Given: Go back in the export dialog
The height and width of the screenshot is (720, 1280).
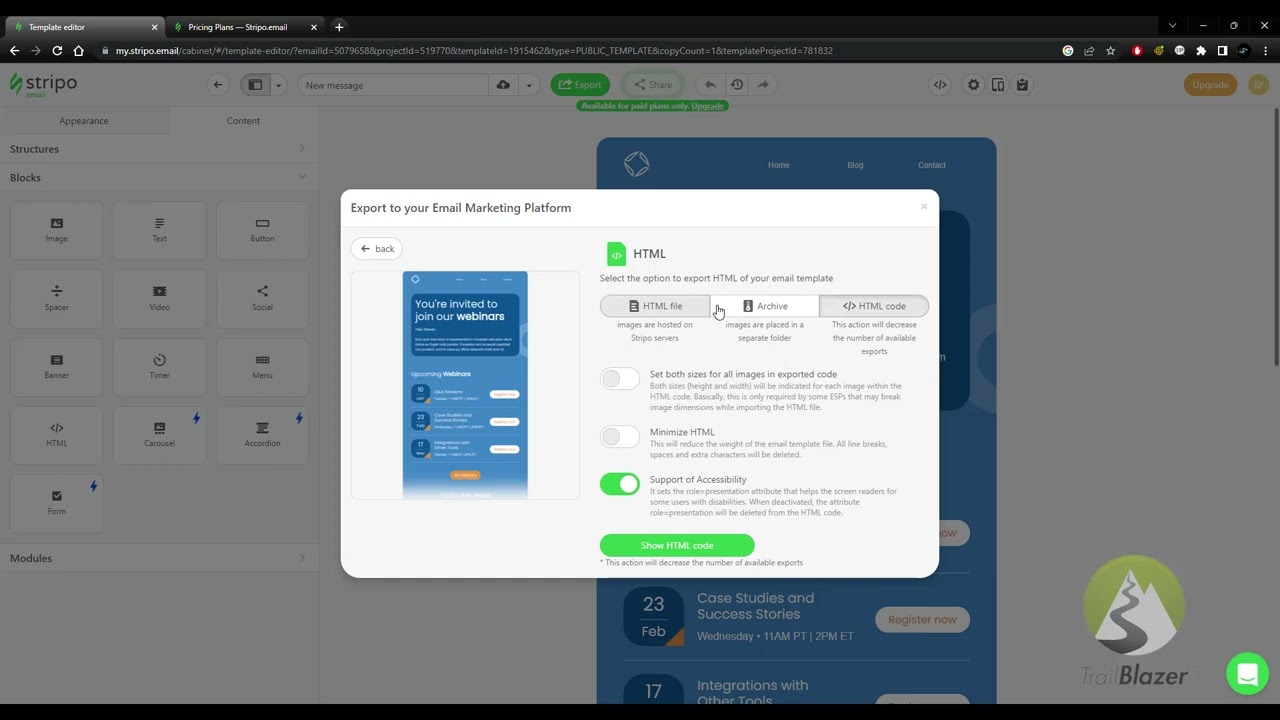Looking at the screenshot, I should [377, 249].
